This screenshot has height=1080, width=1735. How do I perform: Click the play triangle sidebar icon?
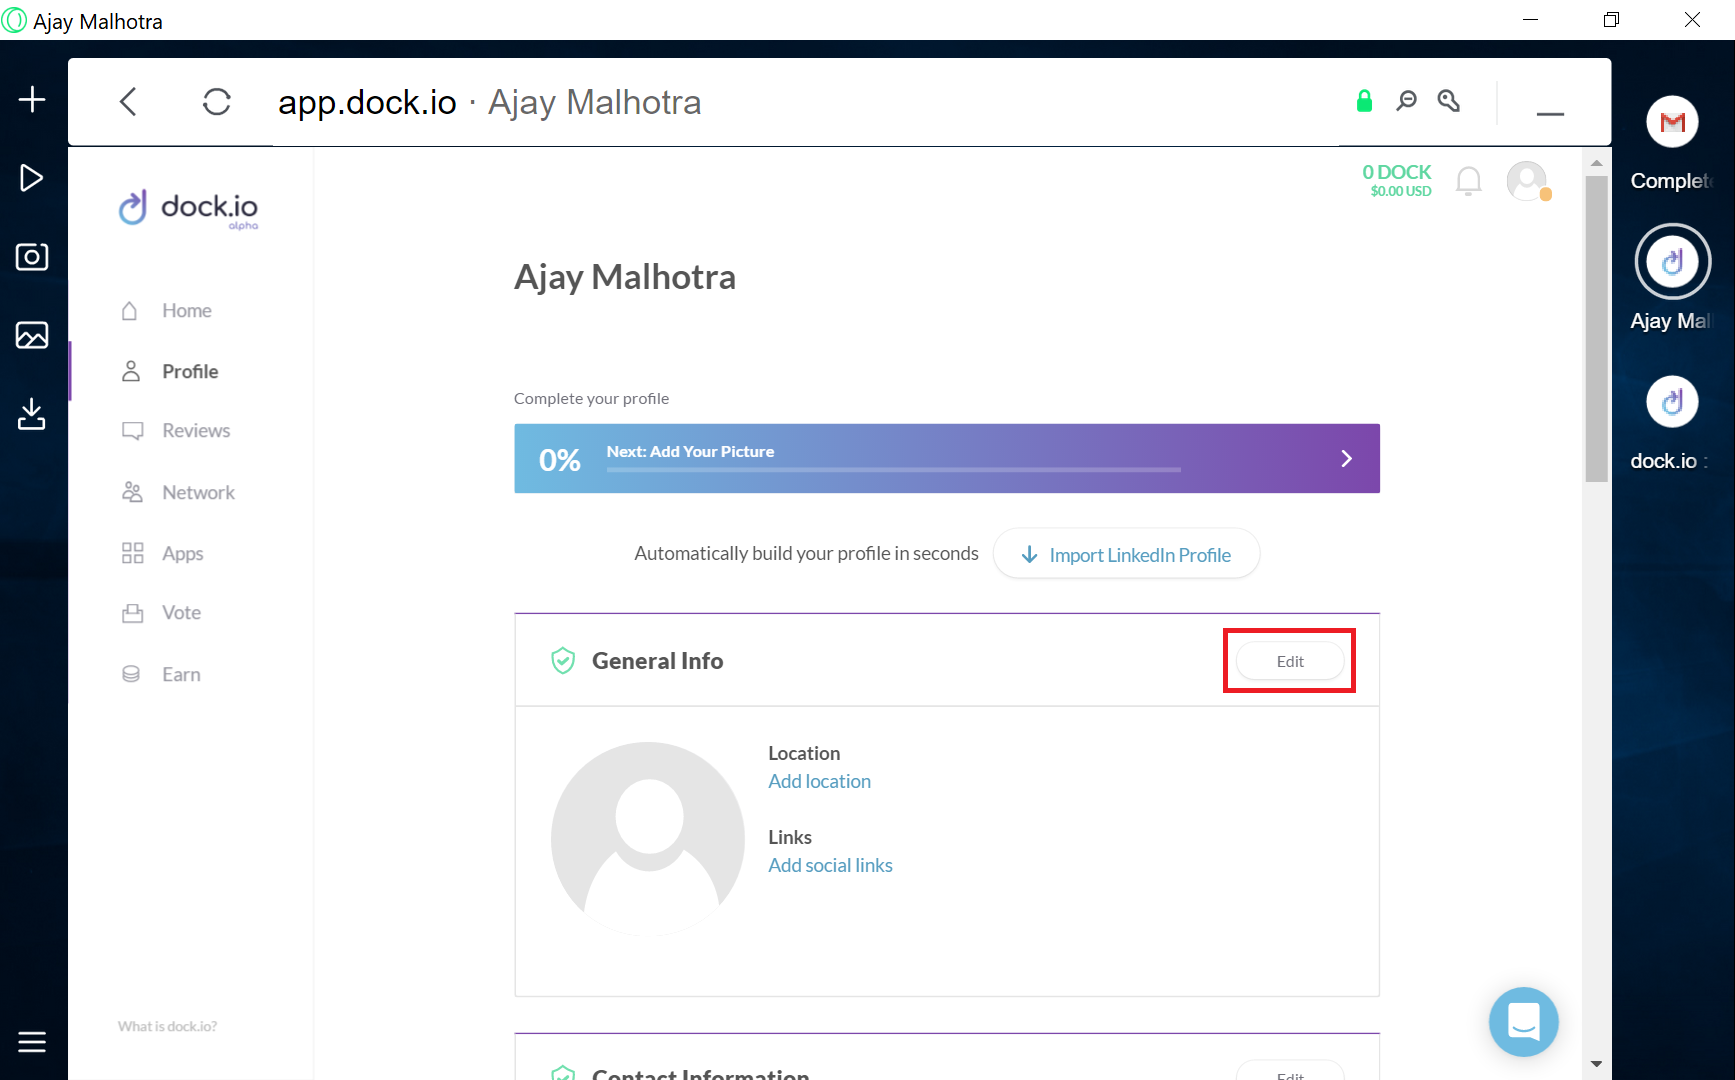[32, 178]
